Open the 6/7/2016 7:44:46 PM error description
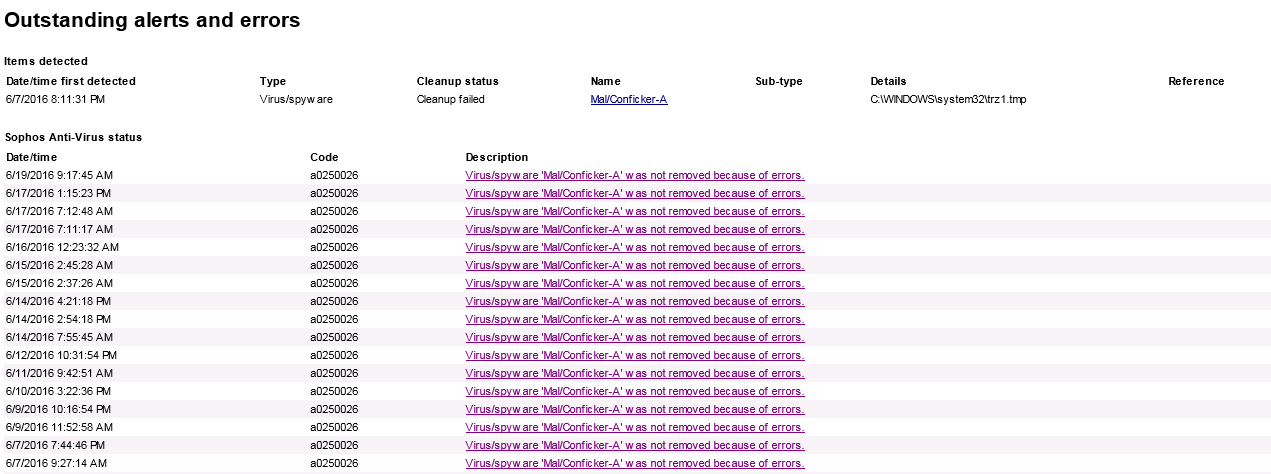 coord(635,445)
